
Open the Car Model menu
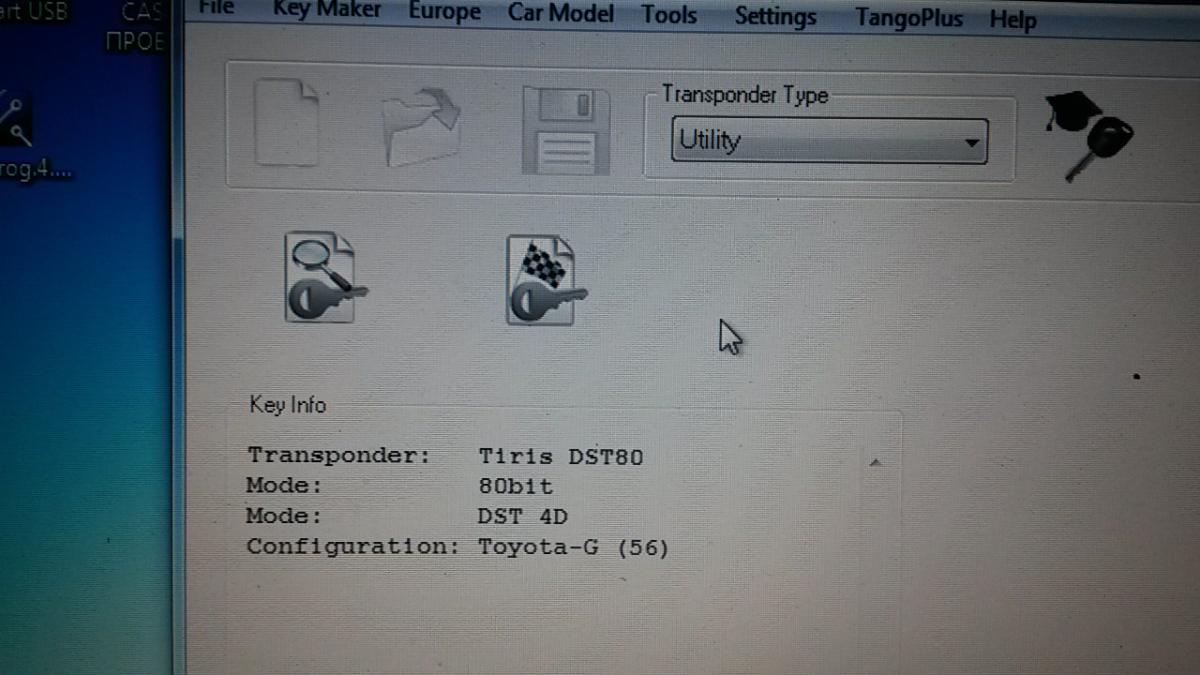click(x=563, y=13)
